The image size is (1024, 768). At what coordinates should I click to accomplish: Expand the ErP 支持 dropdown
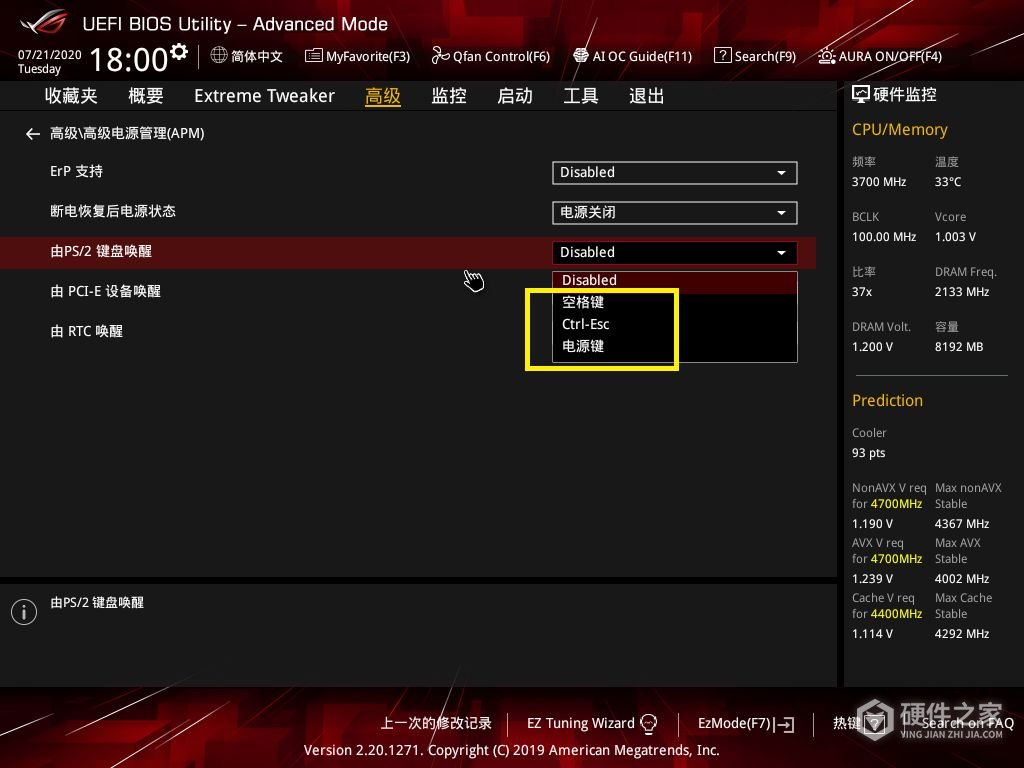tap(675, 173)
